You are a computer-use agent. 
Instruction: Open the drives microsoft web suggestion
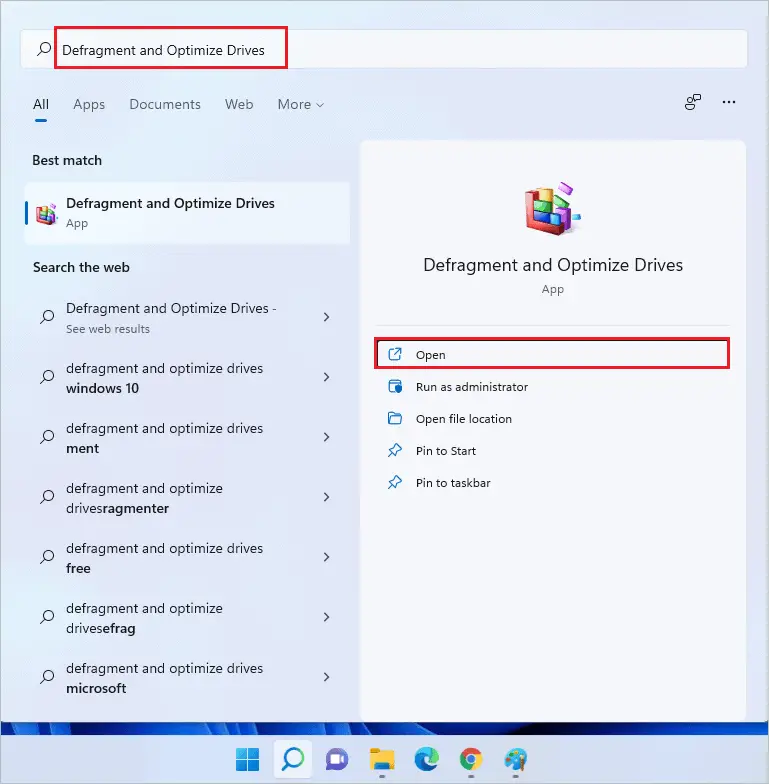(187, 677)
